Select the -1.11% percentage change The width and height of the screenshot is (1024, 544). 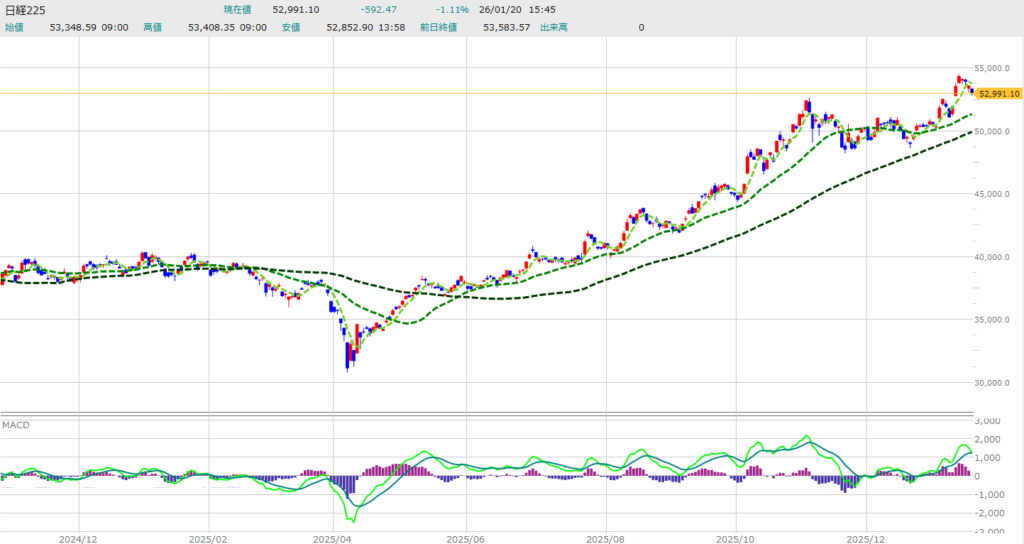coord(439,9)
